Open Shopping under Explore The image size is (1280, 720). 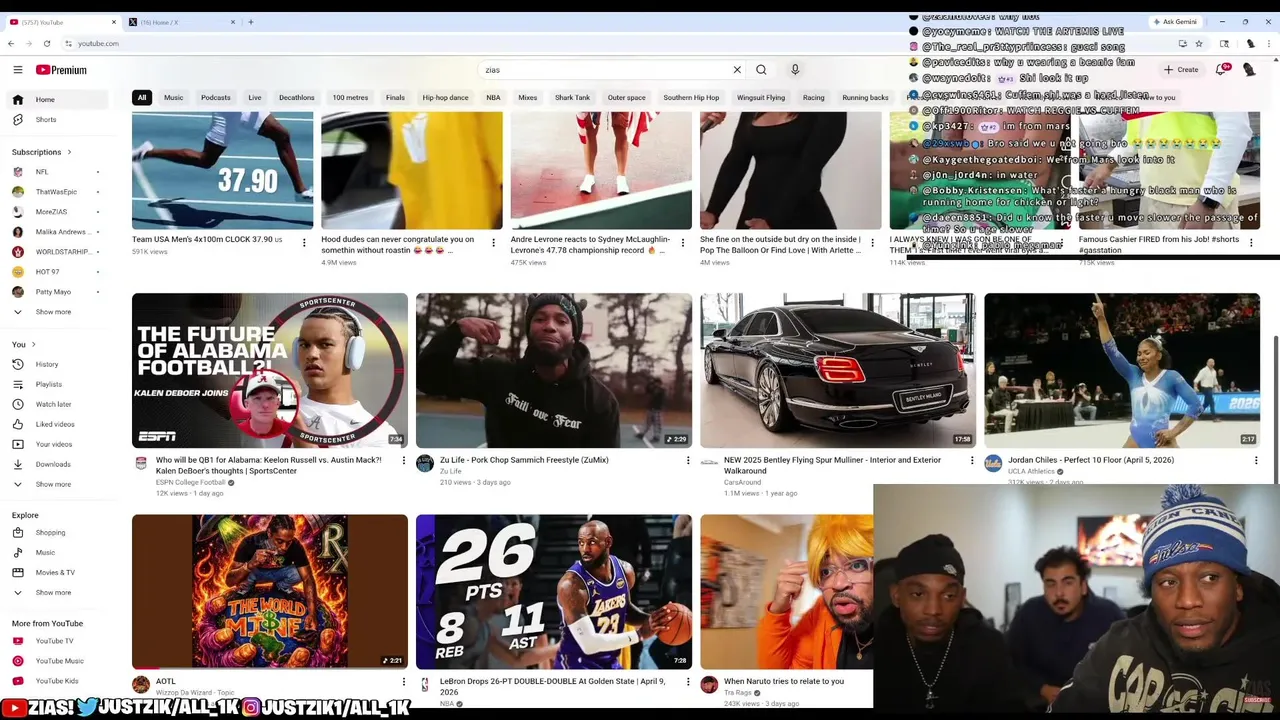50,532
